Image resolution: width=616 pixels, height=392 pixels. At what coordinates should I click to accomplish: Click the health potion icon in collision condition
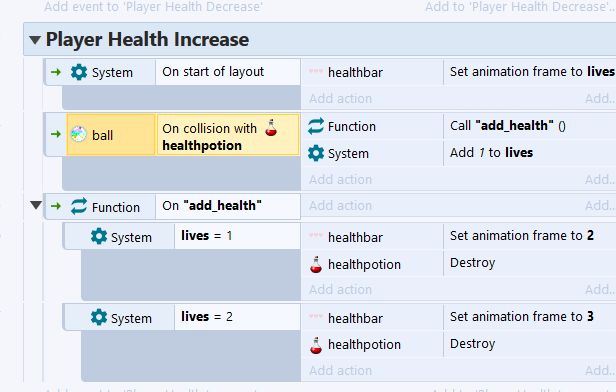(271, 128)
